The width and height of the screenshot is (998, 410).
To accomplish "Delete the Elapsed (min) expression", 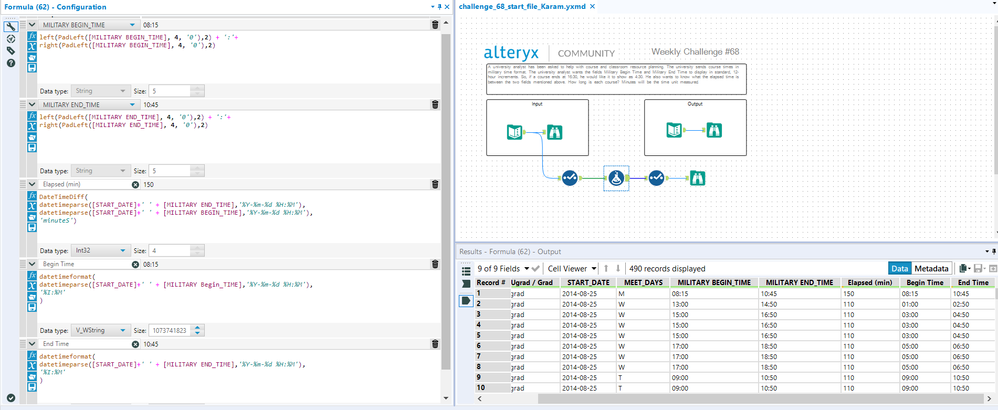I will (x=435, y=184).
